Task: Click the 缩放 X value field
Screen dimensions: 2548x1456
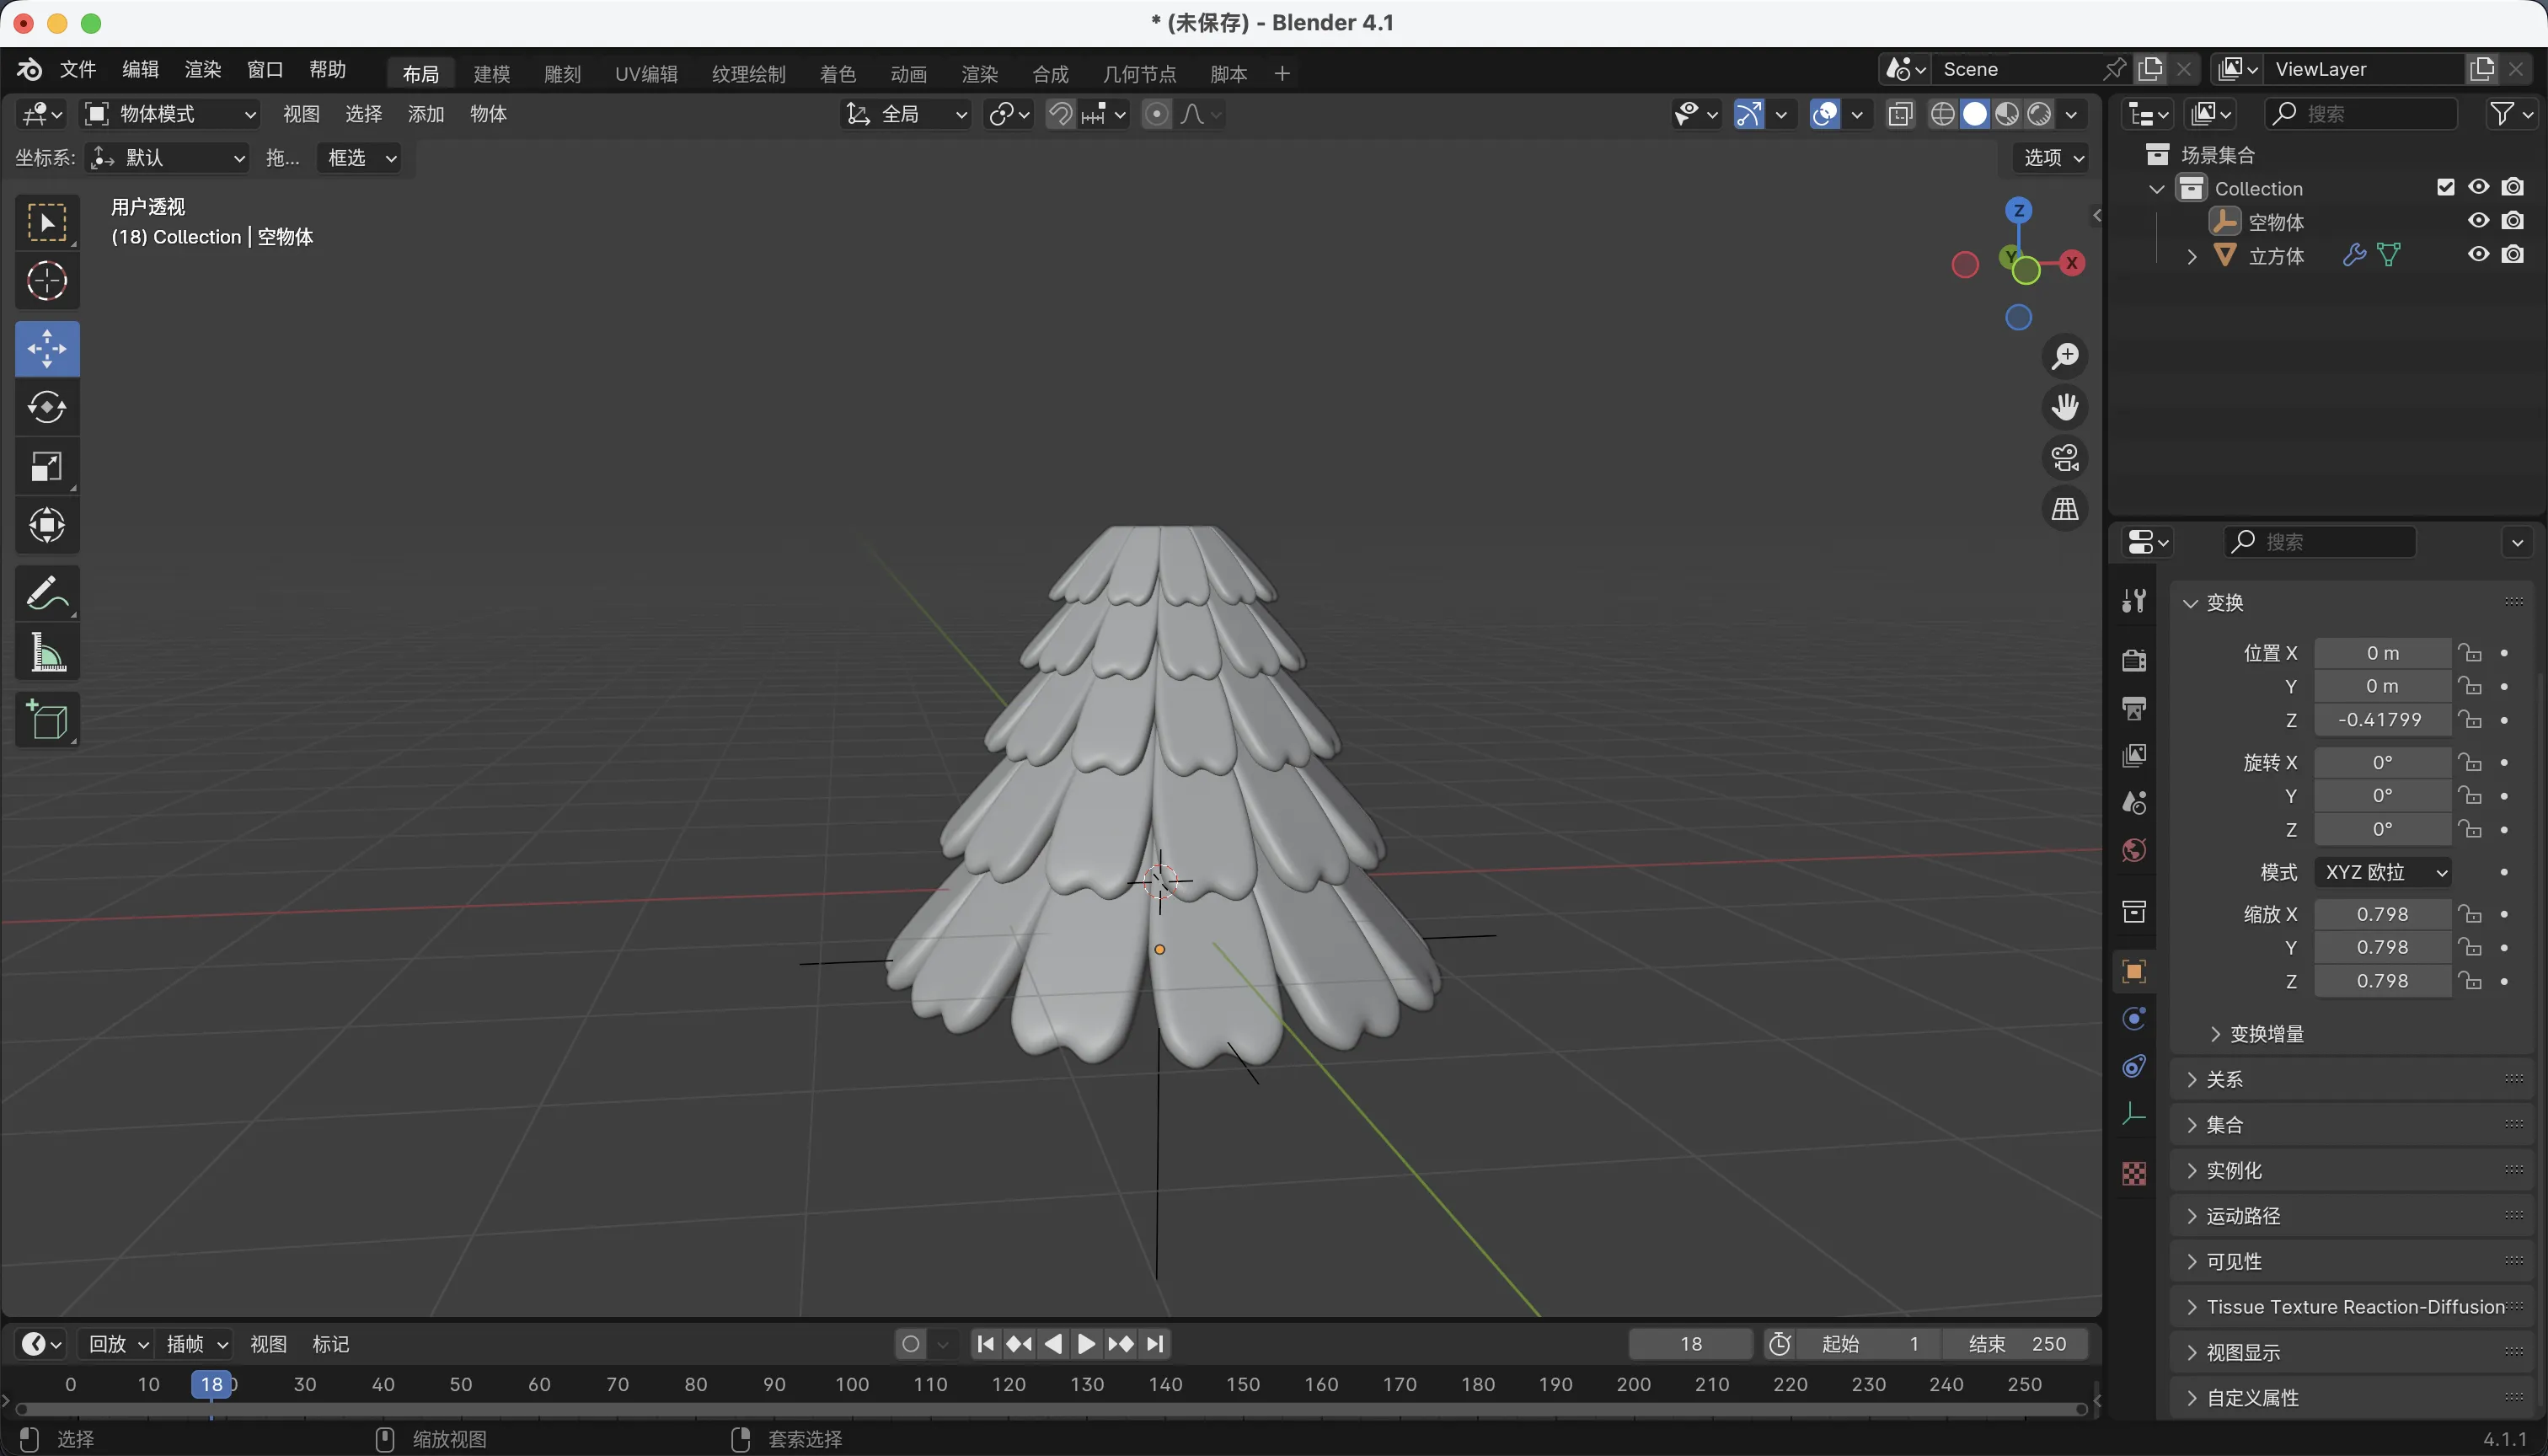Action: coord(2382,914)
